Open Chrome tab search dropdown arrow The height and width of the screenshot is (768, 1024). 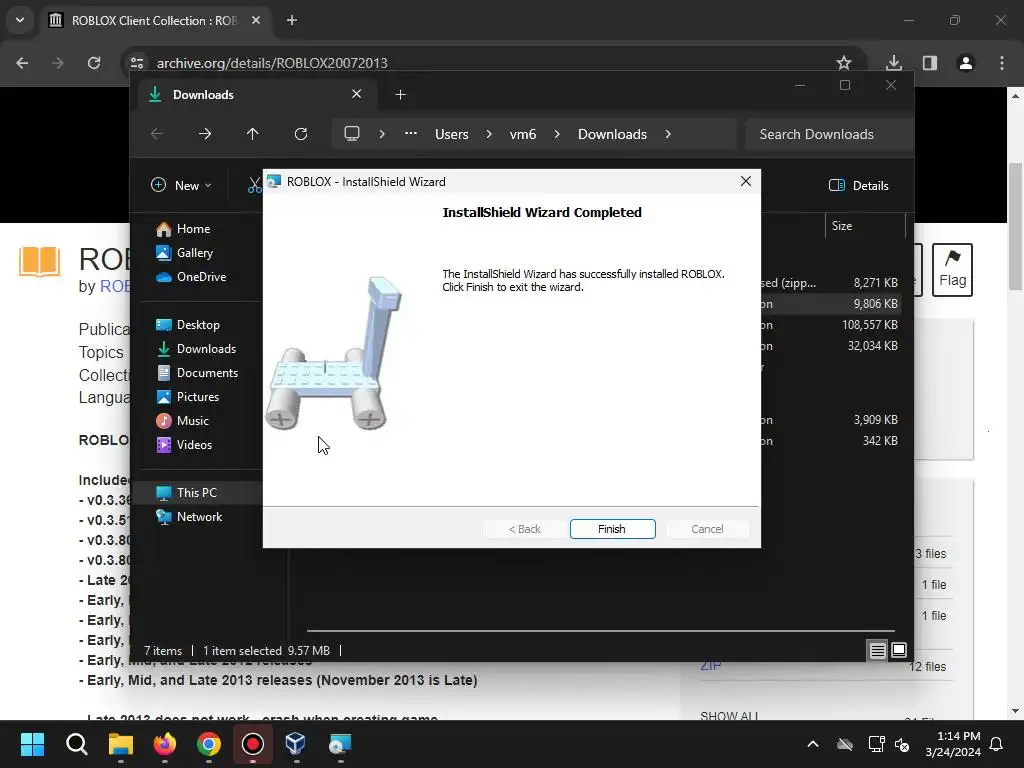pyautogui.click(x=20, y=20)
